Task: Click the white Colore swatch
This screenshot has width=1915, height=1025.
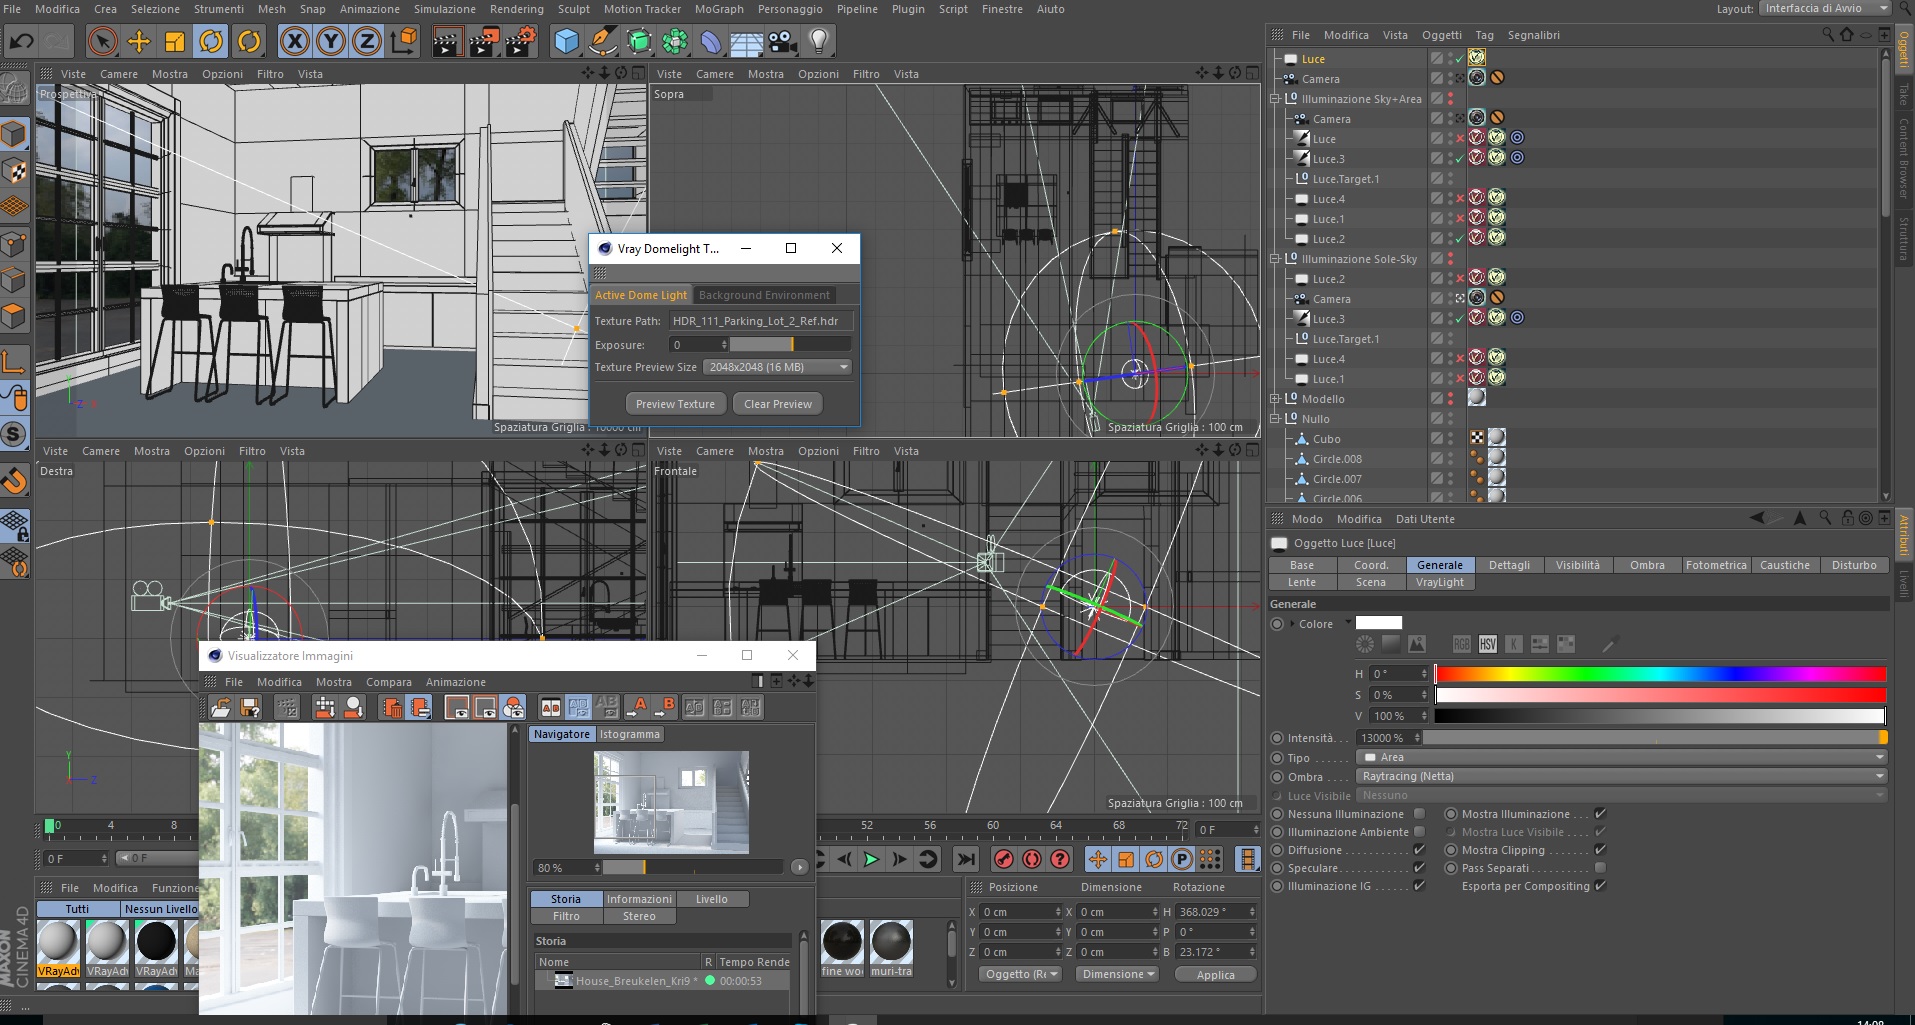Action: coord(1378,623)
